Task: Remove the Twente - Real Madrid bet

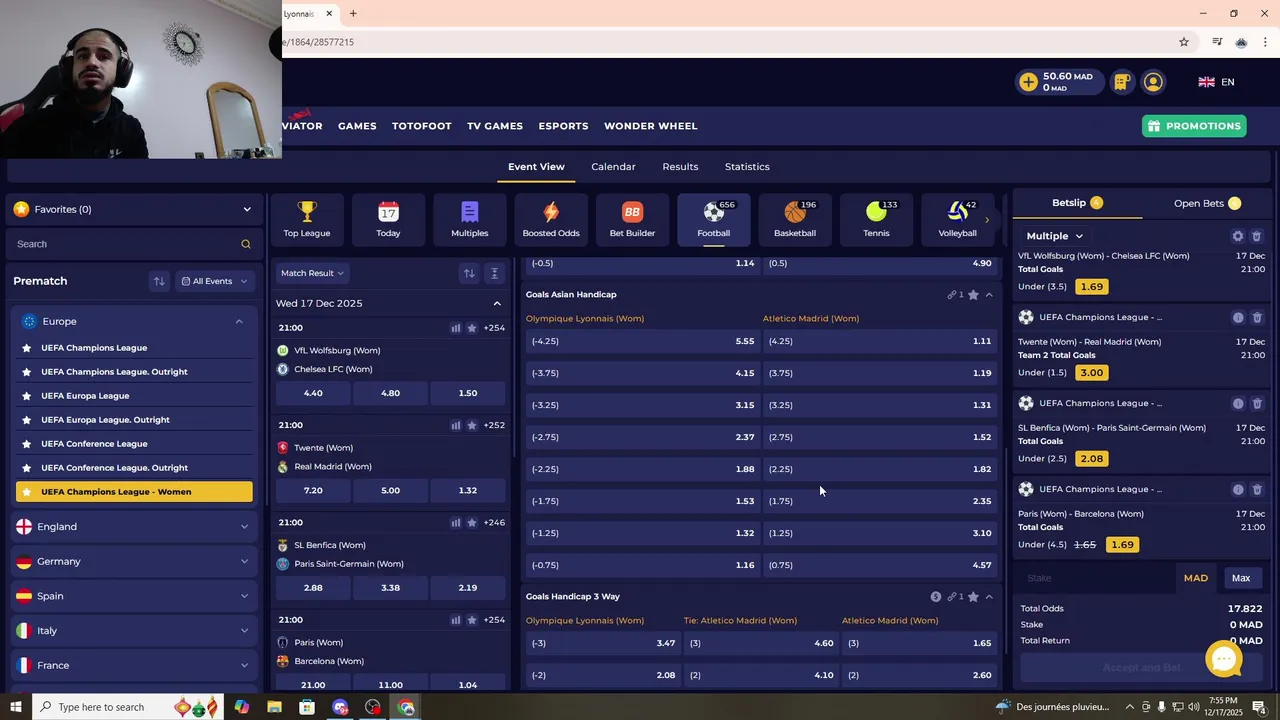Action: [1257, 317]
